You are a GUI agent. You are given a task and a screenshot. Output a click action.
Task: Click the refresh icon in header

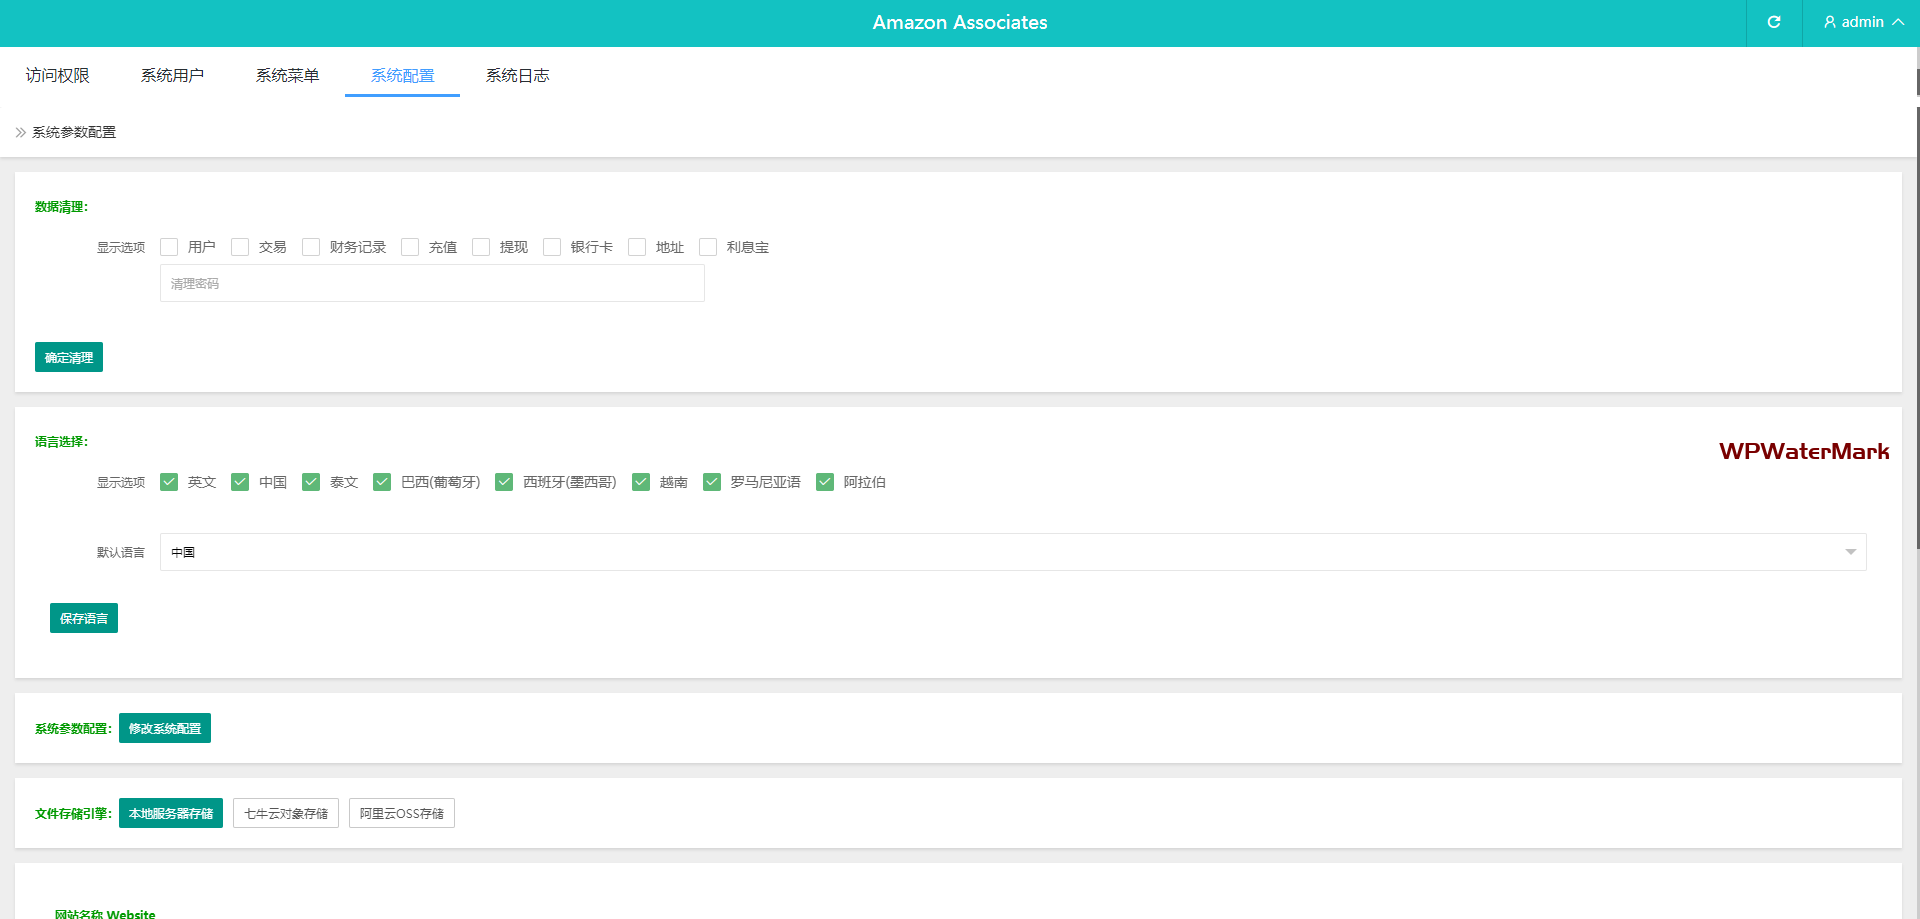click(1773, 22)
